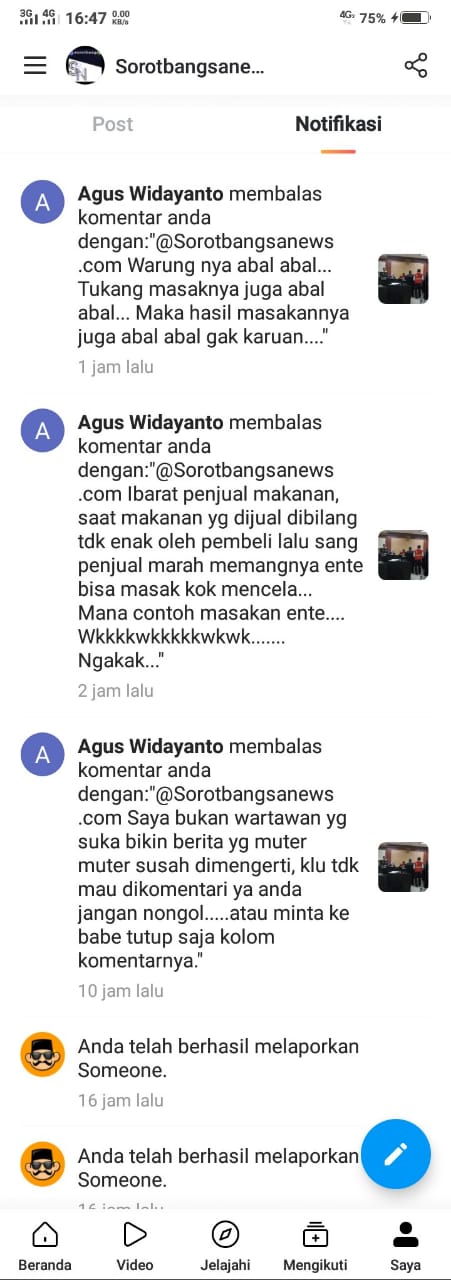This screenshot has width=451, height=1280.
Task: Open thumbnail beside 2 jam lalu notification
Action: [x=403, y=555]
